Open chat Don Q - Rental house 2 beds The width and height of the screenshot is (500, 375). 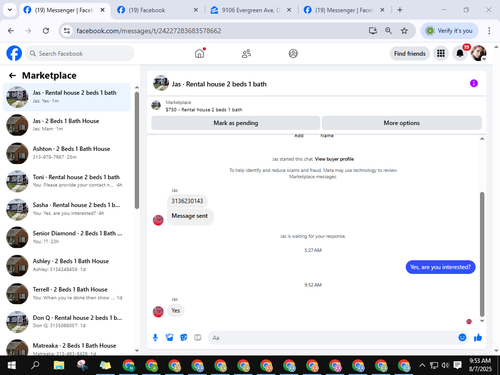click(x=67, y=322)
